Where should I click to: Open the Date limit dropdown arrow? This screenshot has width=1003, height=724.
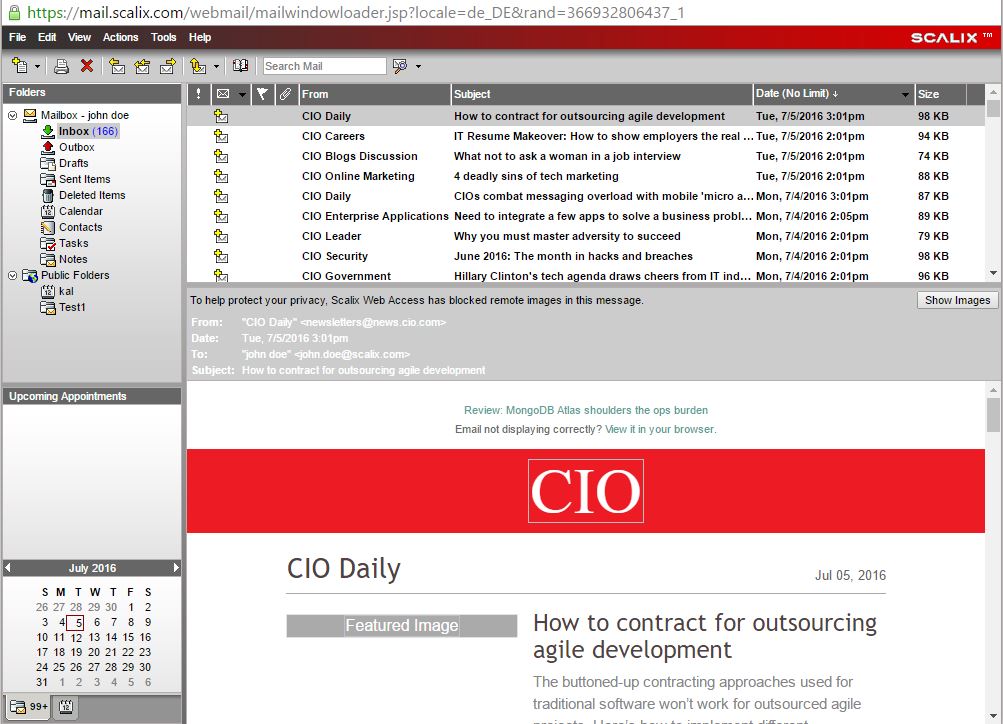[905, 95]
